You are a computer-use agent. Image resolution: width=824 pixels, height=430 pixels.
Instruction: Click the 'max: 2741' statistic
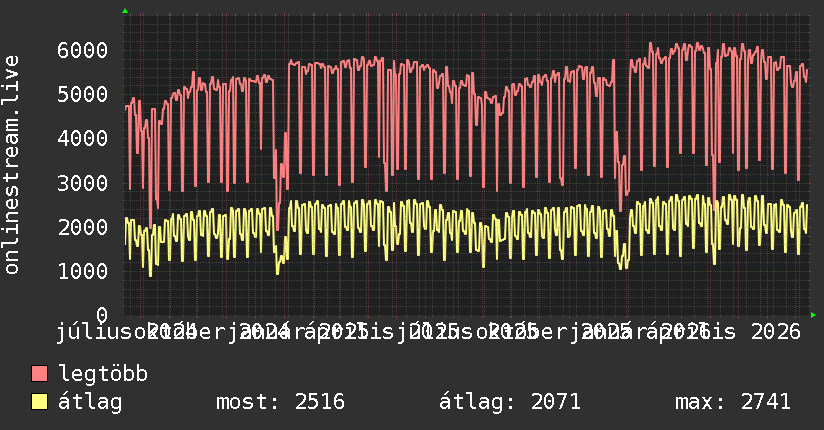733,402
